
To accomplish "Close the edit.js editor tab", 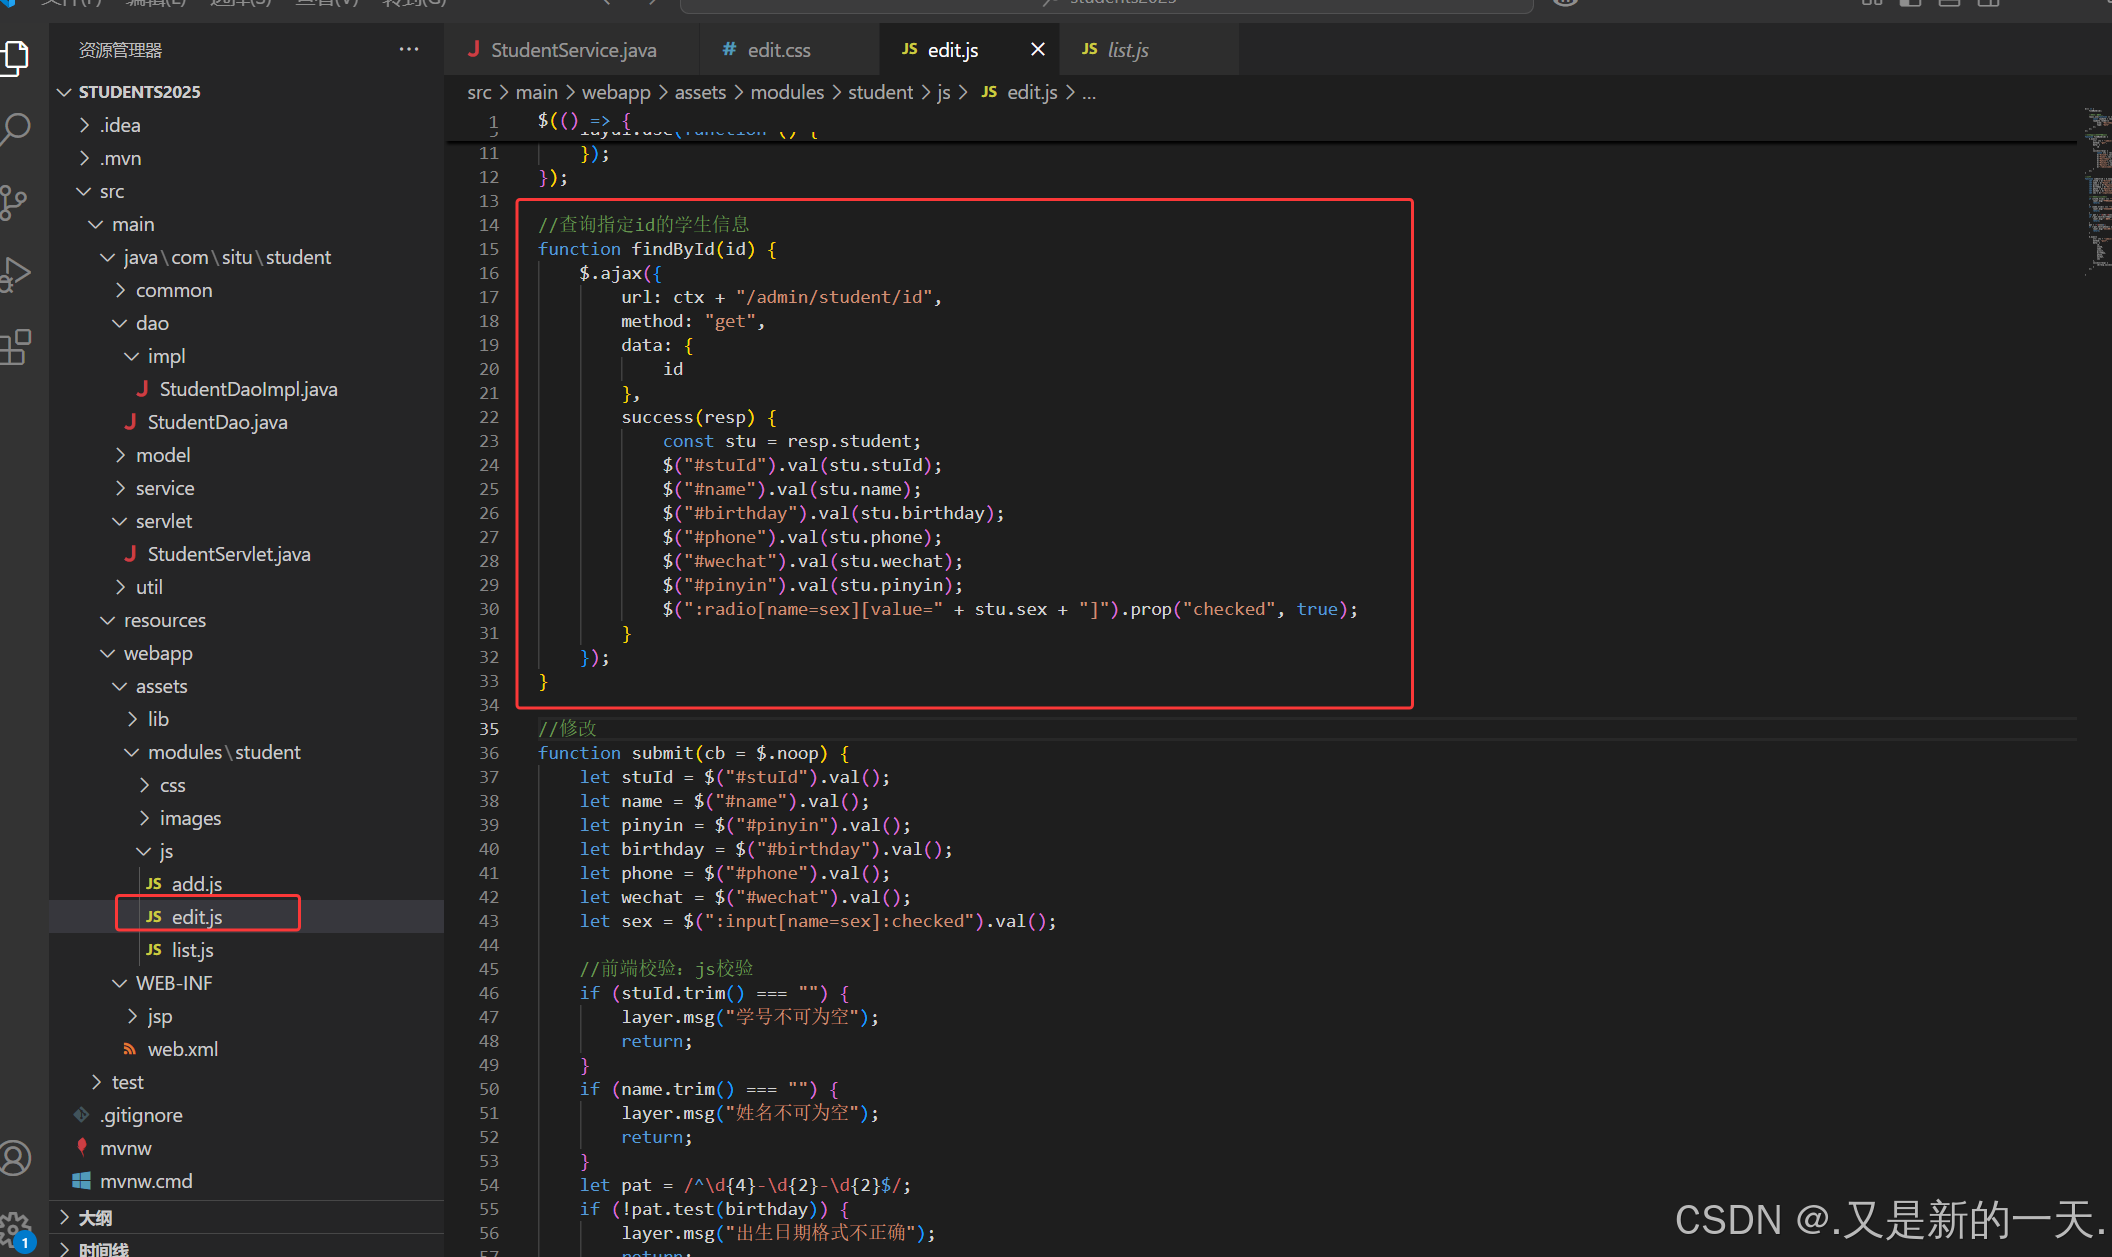I will click(1038, 49).
